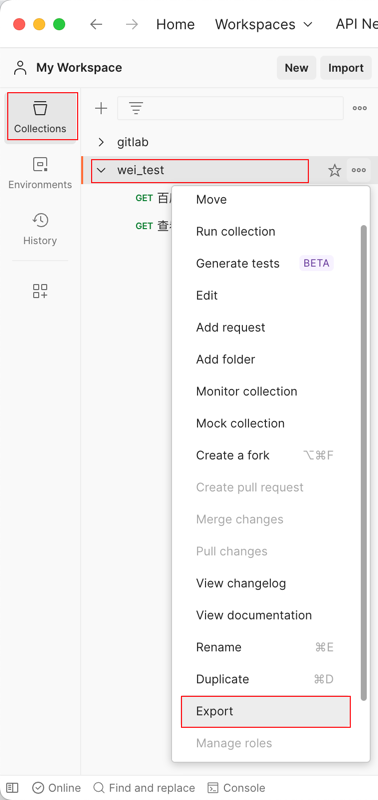Click the macOS green fullscreen button
Viewport: 378px width, 800px height.
[59, 24]
